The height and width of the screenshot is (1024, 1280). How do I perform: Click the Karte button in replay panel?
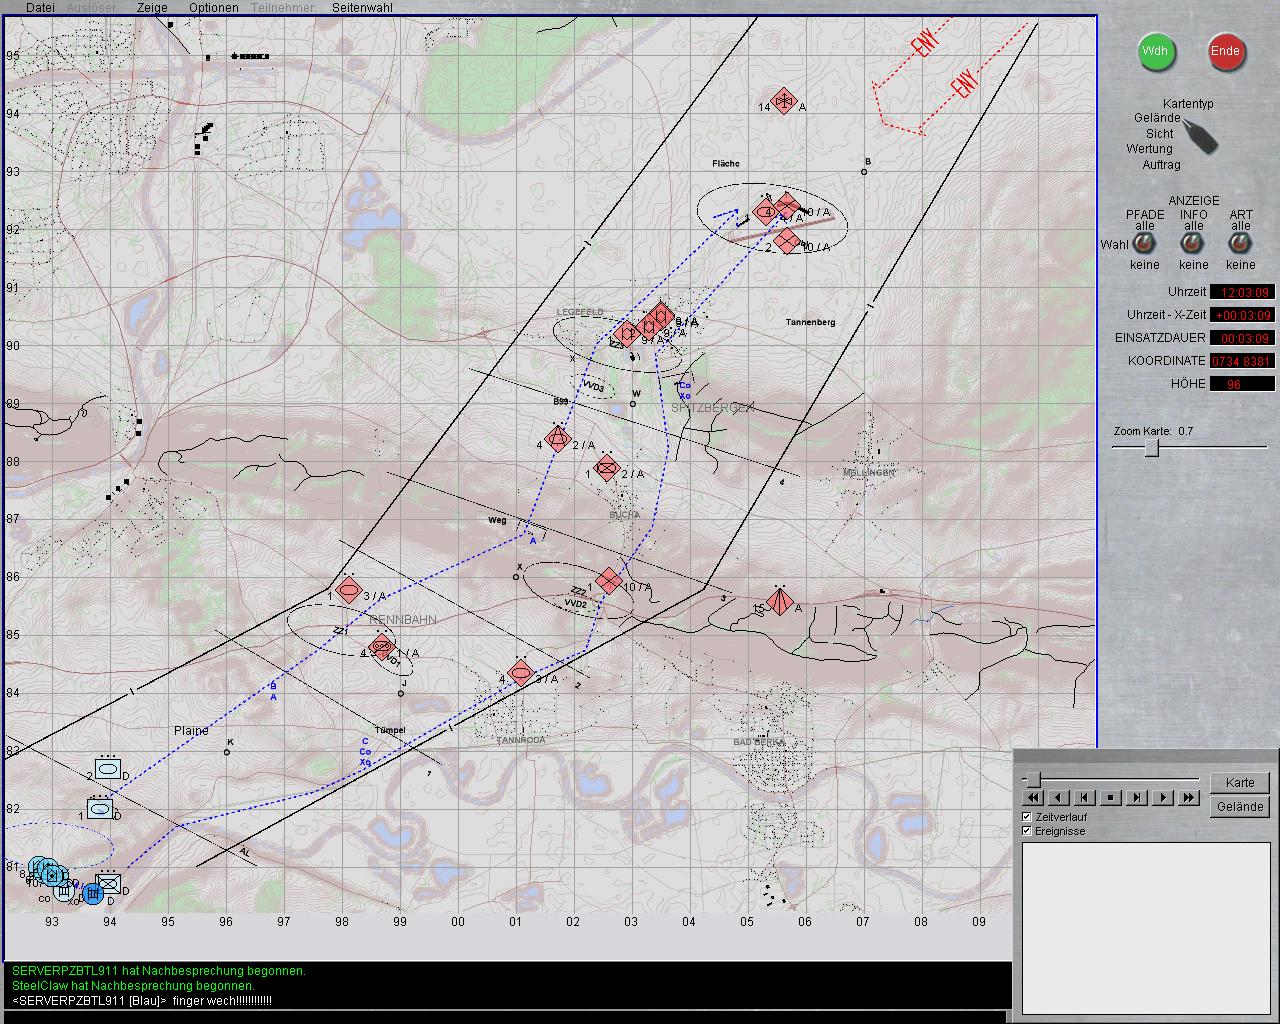tap(1239, 782)
